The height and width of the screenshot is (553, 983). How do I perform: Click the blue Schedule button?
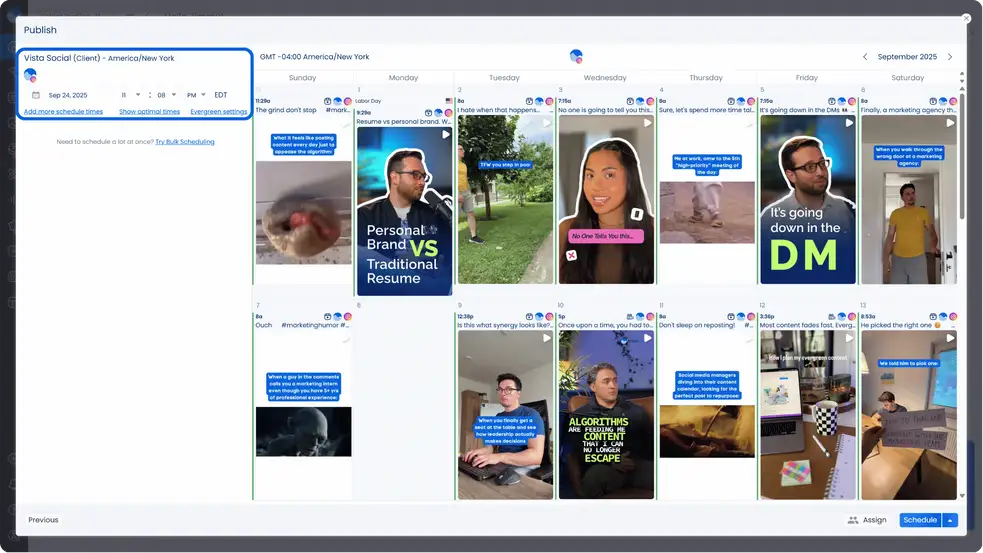(x=920, y=520)
